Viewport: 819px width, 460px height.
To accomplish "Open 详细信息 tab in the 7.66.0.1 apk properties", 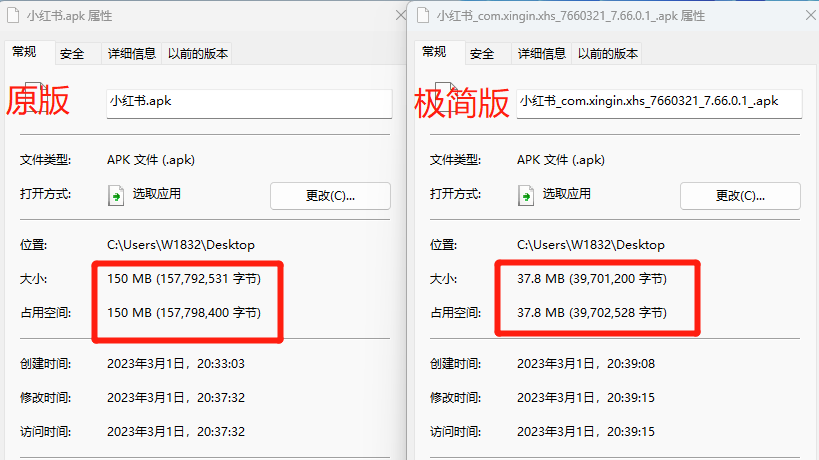I will tap(542, 54).
